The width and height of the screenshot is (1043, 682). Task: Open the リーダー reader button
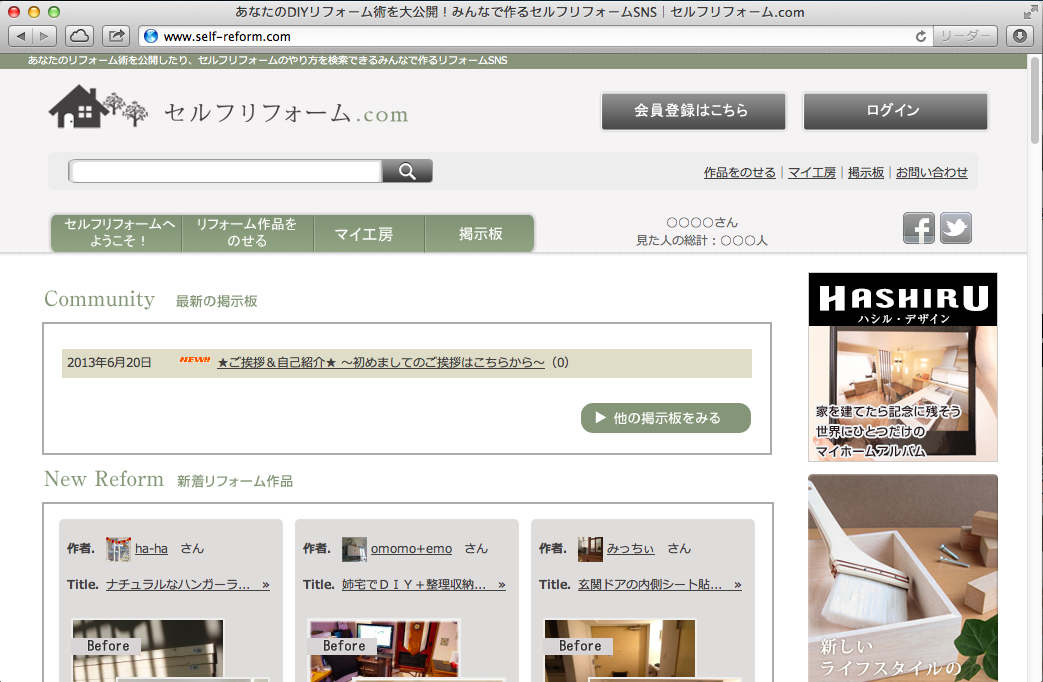tap(965, 36)
